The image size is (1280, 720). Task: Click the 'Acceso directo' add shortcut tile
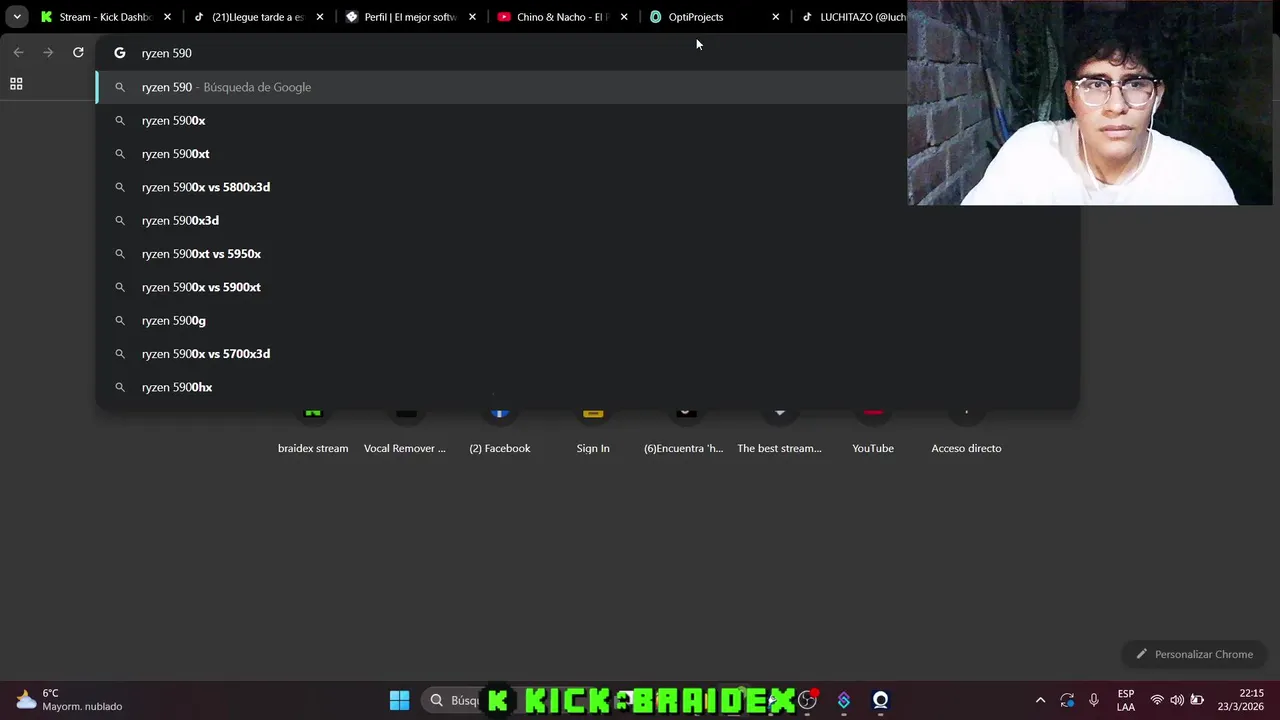(x=966, y=432)
